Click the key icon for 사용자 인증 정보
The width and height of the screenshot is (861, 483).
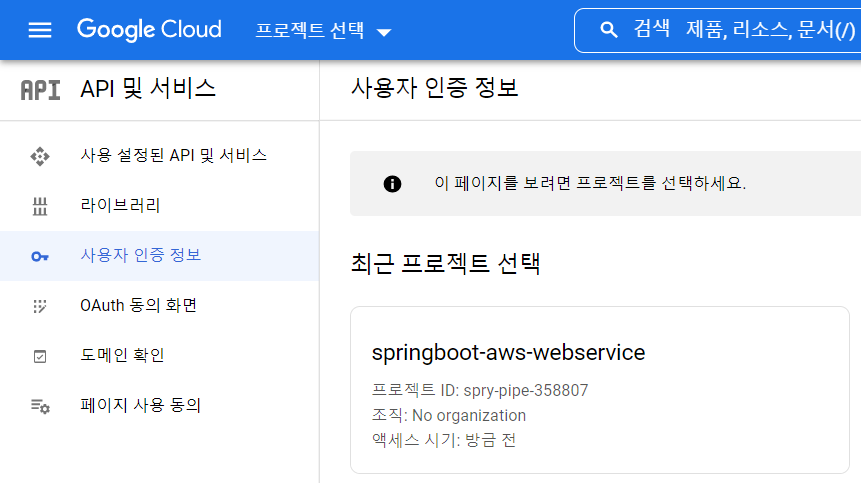pyautogui.click(x=40, y=256)
